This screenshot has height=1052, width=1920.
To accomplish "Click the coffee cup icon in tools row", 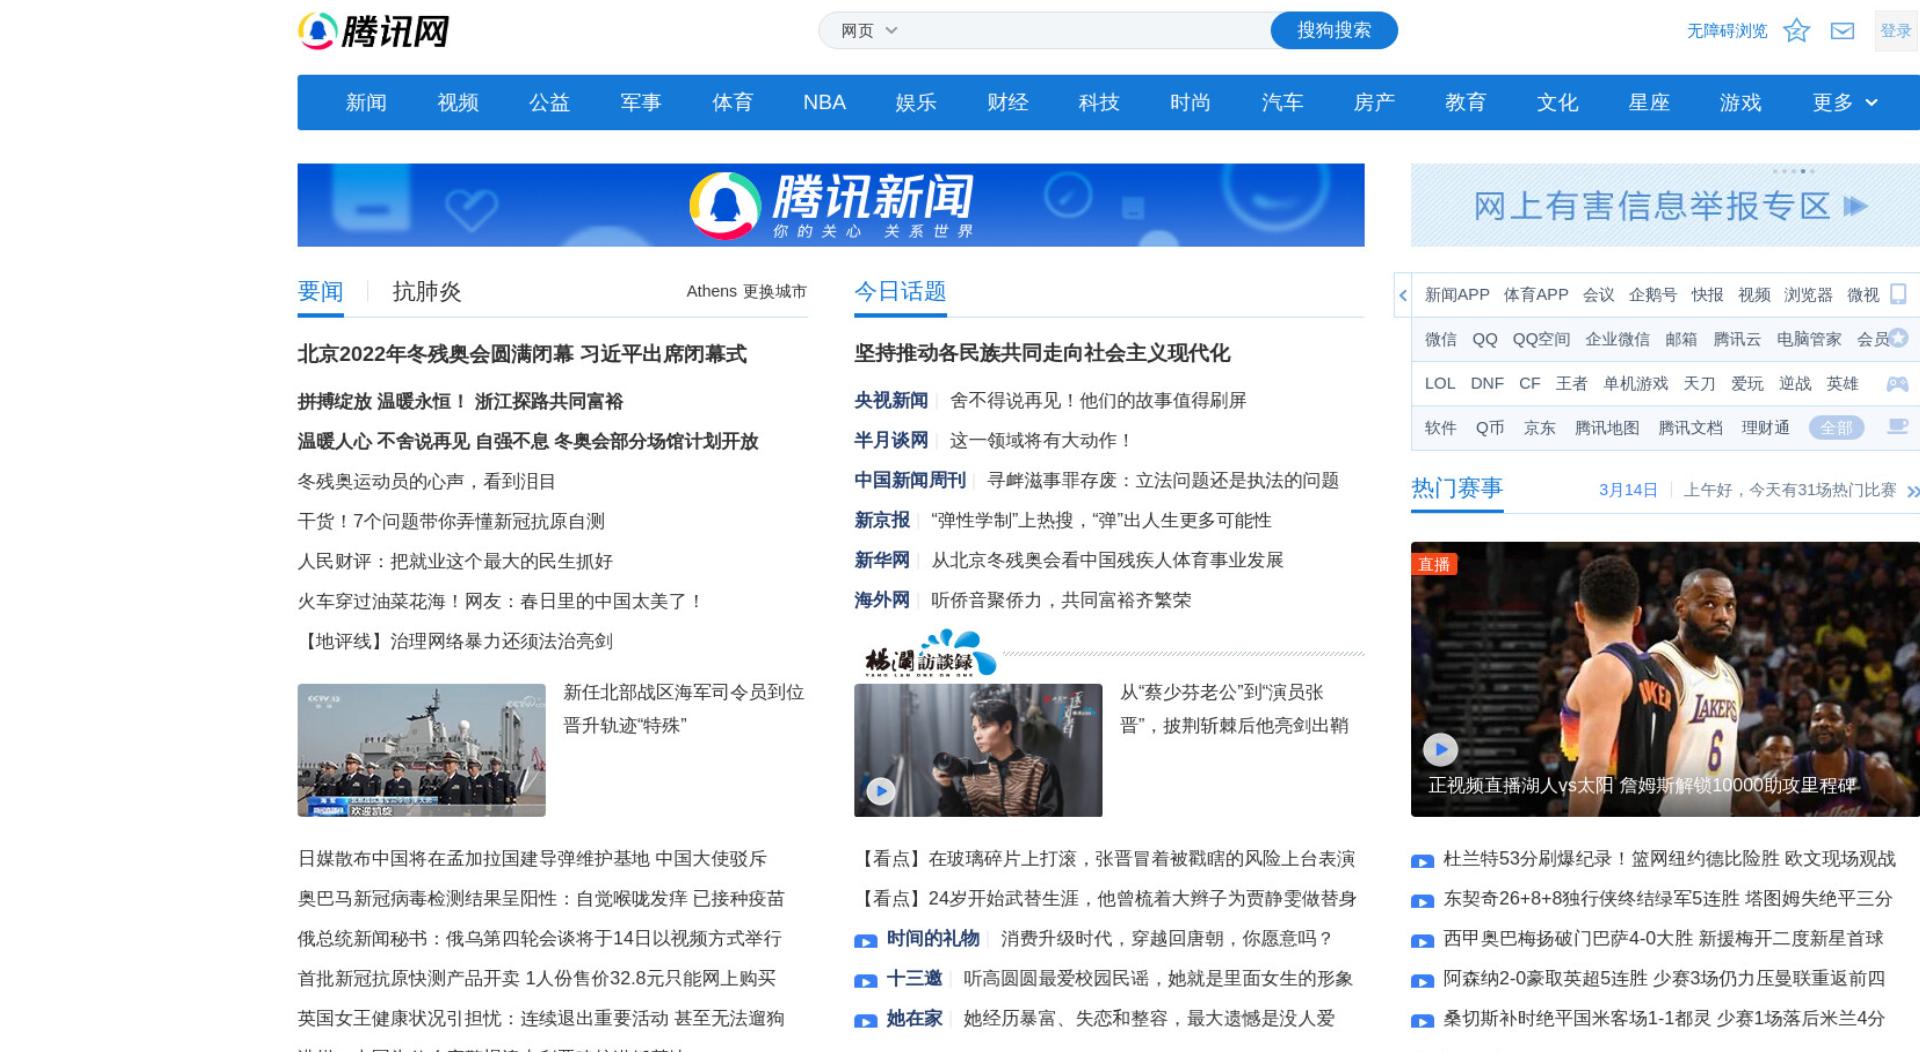I will (1897, 427).
